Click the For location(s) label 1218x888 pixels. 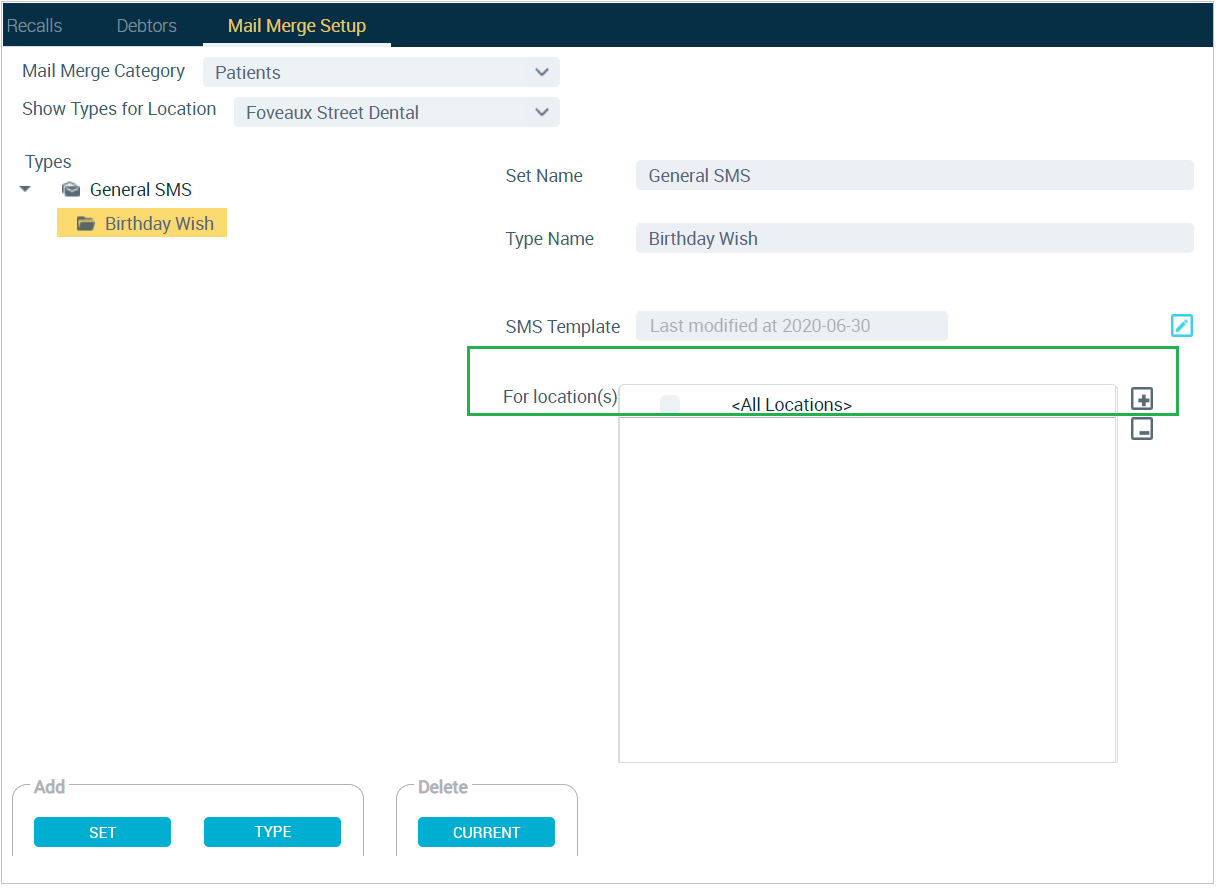(560, 397)
